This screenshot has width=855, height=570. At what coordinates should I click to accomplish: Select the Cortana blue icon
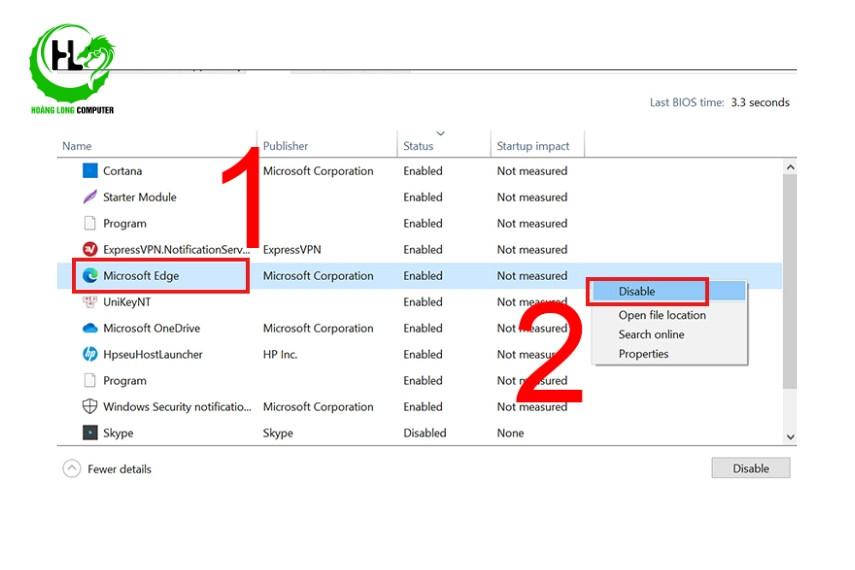click(90, 171)
